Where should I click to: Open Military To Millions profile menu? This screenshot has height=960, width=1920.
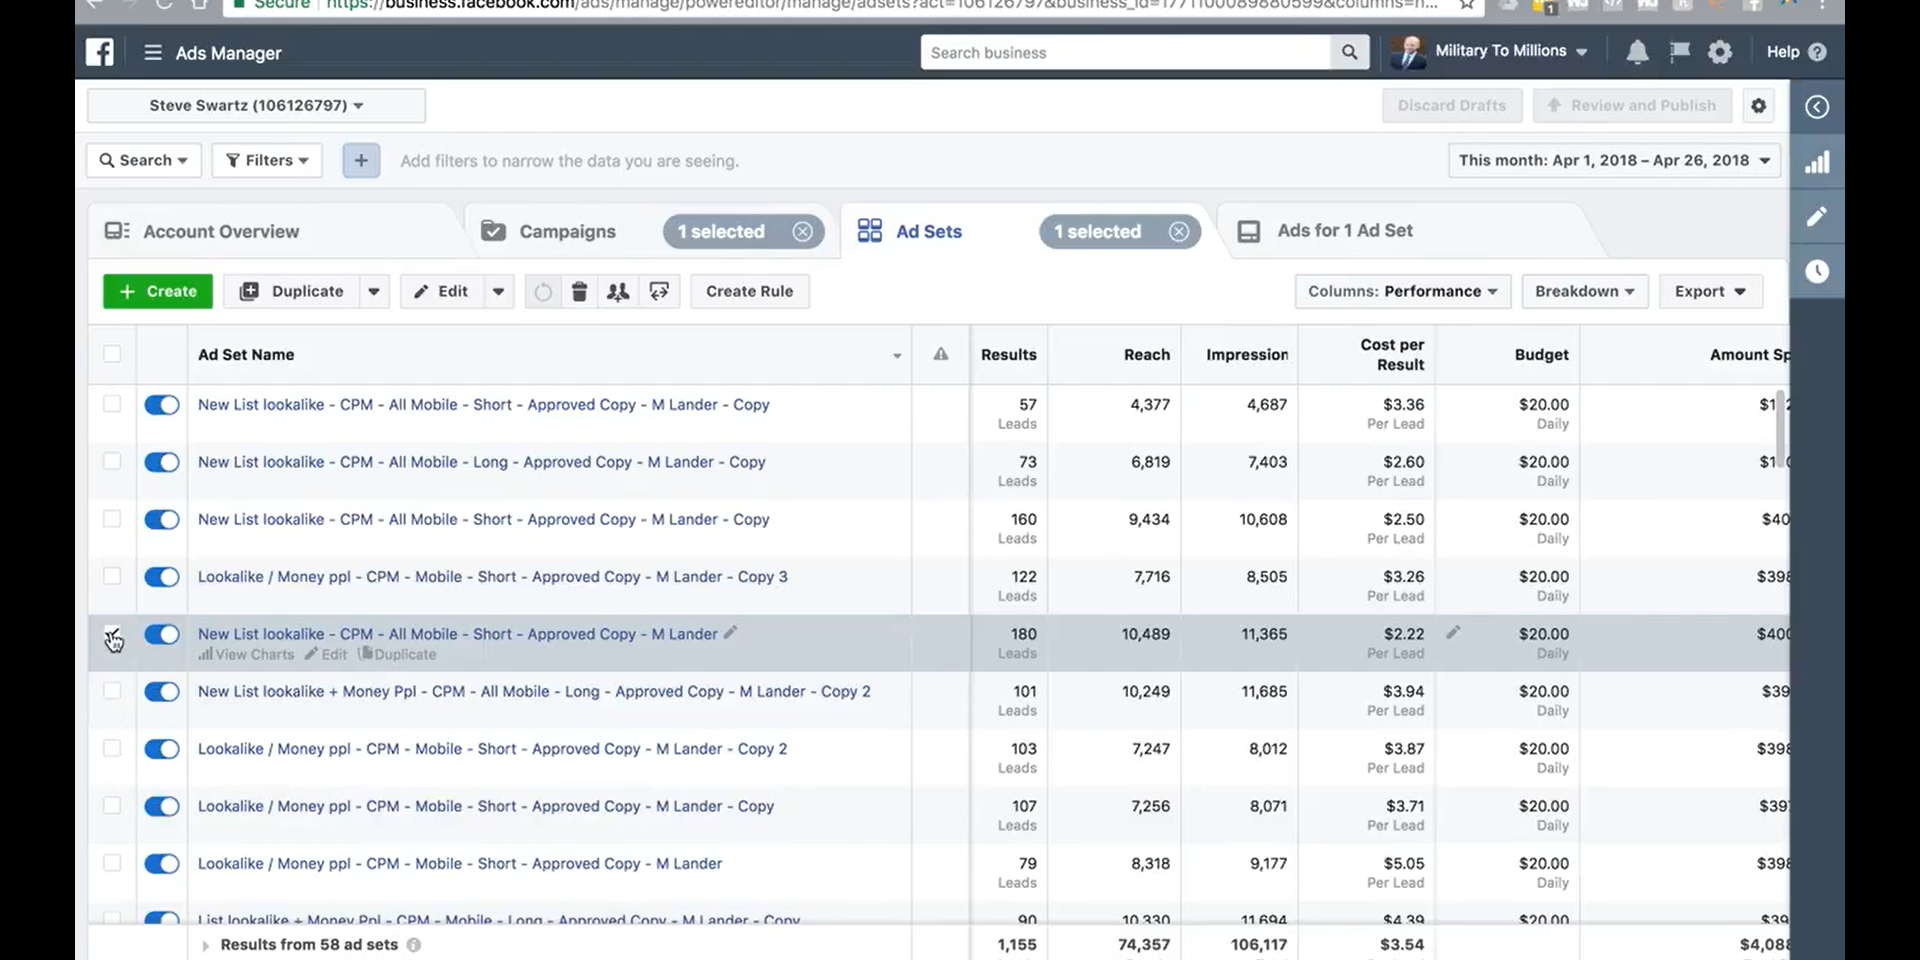coord(1490,52)
